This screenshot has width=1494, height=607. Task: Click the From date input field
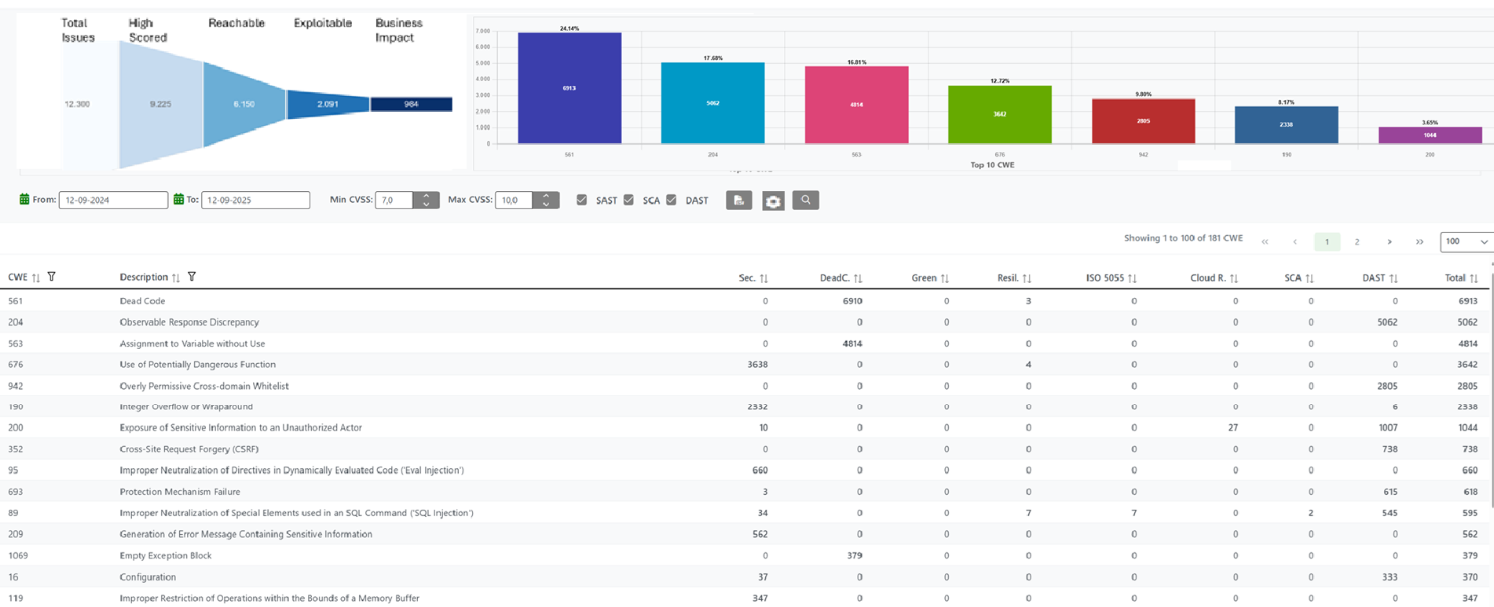113,200
